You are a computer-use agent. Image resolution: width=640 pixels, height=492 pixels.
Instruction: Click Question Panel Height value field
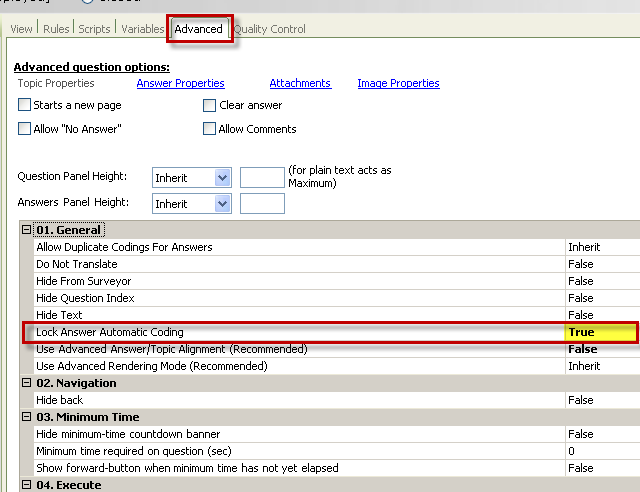pyautogui.click(x=262, y=178)
